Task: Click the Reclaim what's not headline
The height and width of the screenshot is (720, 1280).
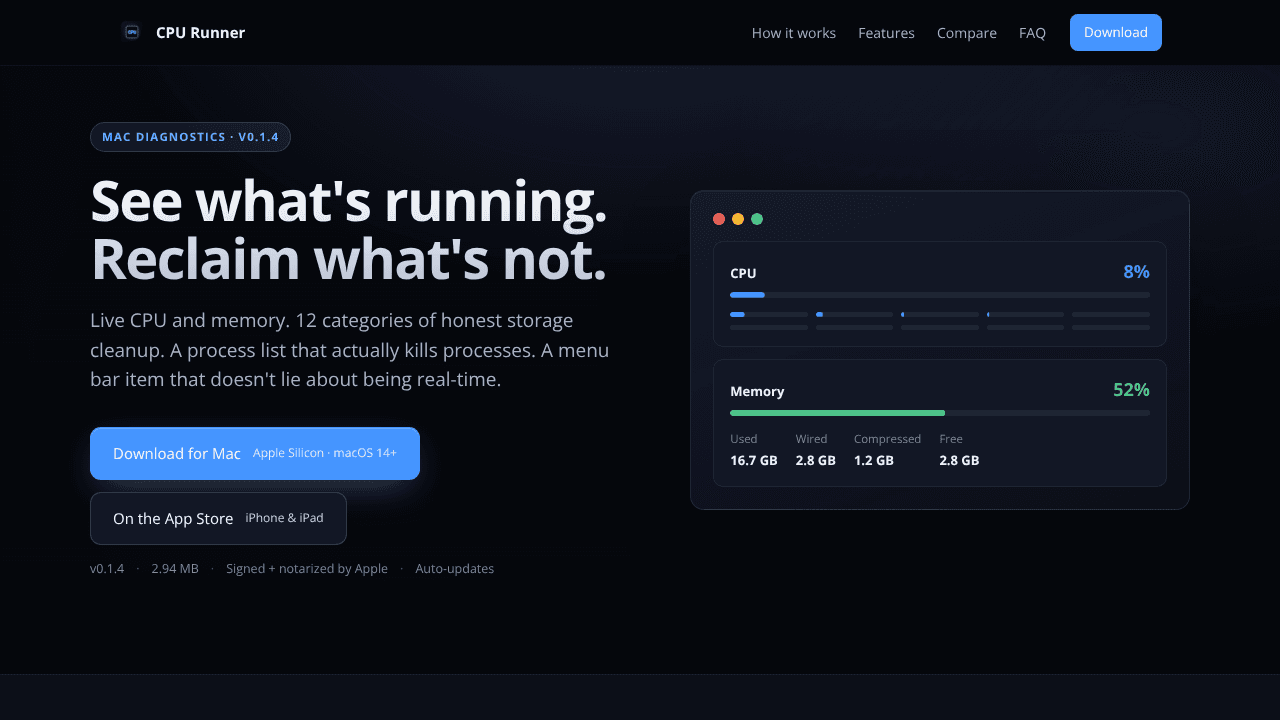Action: pyautogui.click(x=349, y=259)
